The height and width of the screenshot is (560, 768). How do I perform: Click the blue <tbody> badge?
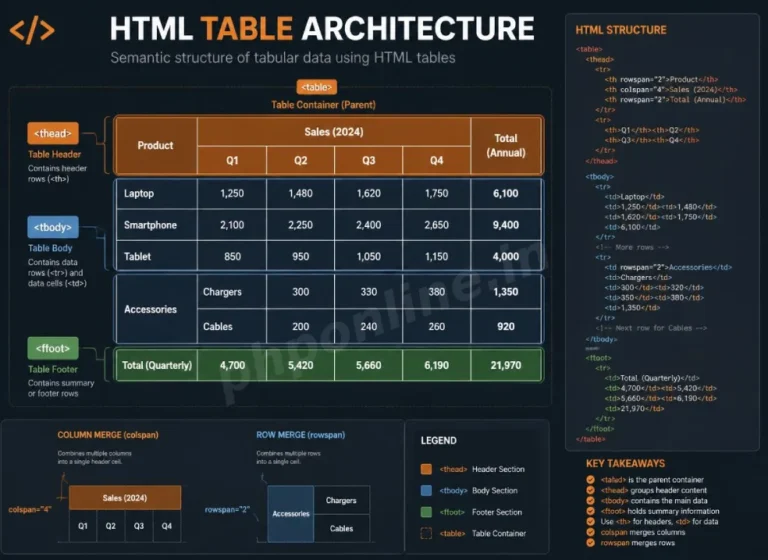point(53,227)
